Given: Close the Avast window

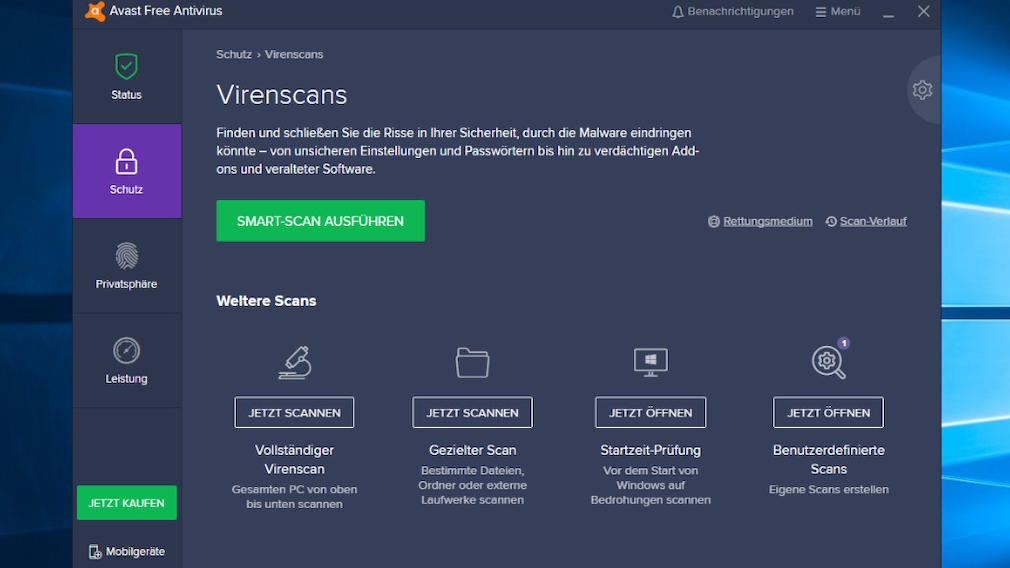Looking at the screenshot, I should pos(924,12).
